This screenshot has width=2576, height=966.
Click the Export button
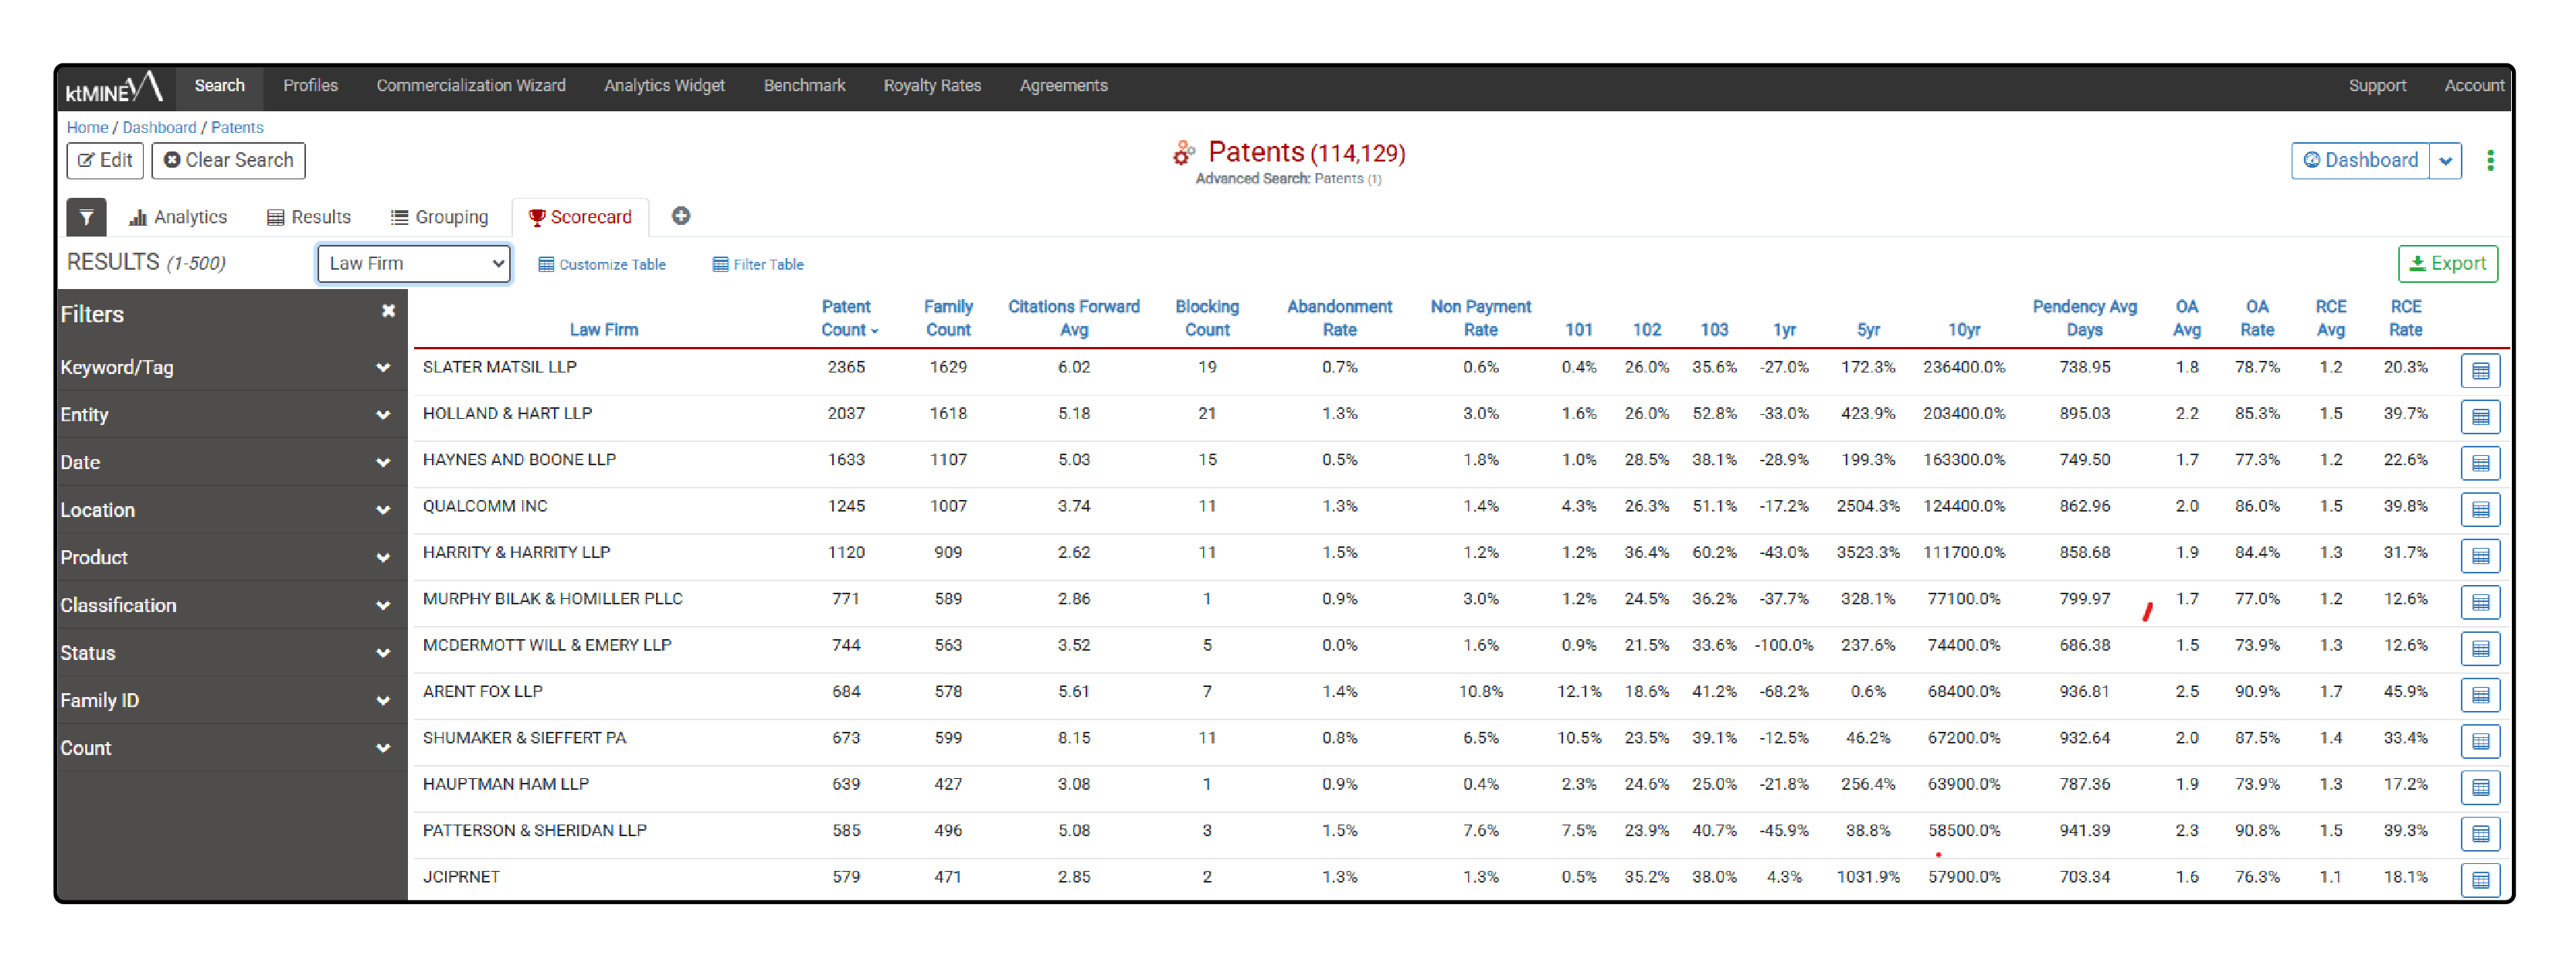click(x=2447, y=263)
